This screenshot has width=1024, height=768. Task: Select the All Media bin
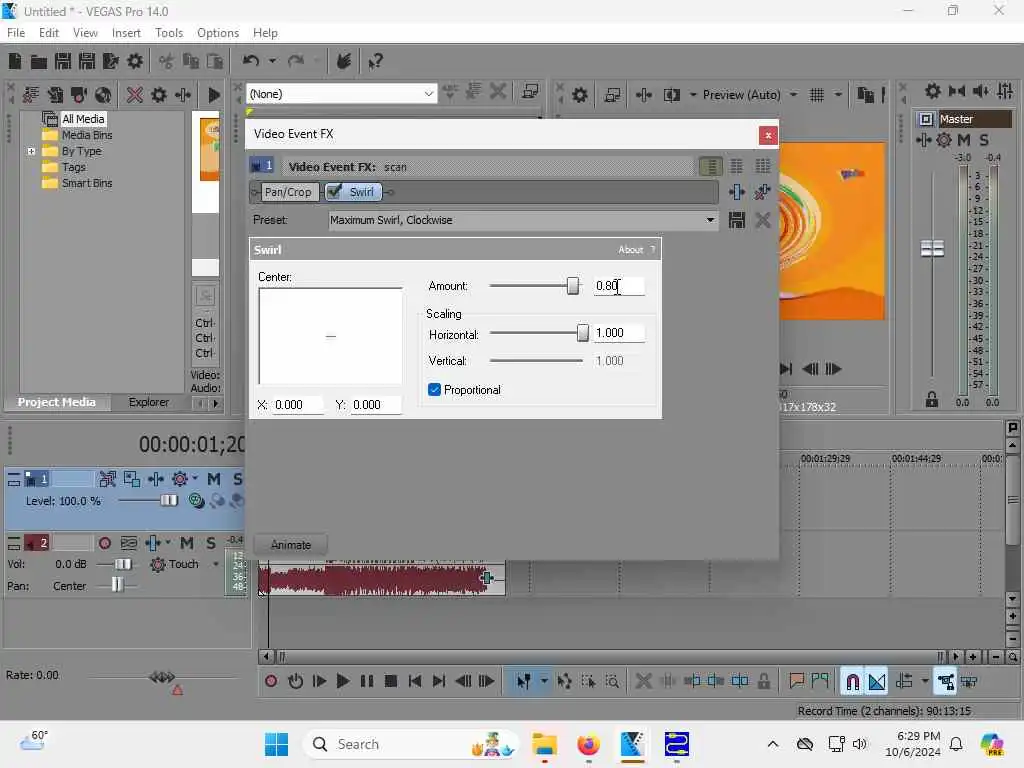83,119
